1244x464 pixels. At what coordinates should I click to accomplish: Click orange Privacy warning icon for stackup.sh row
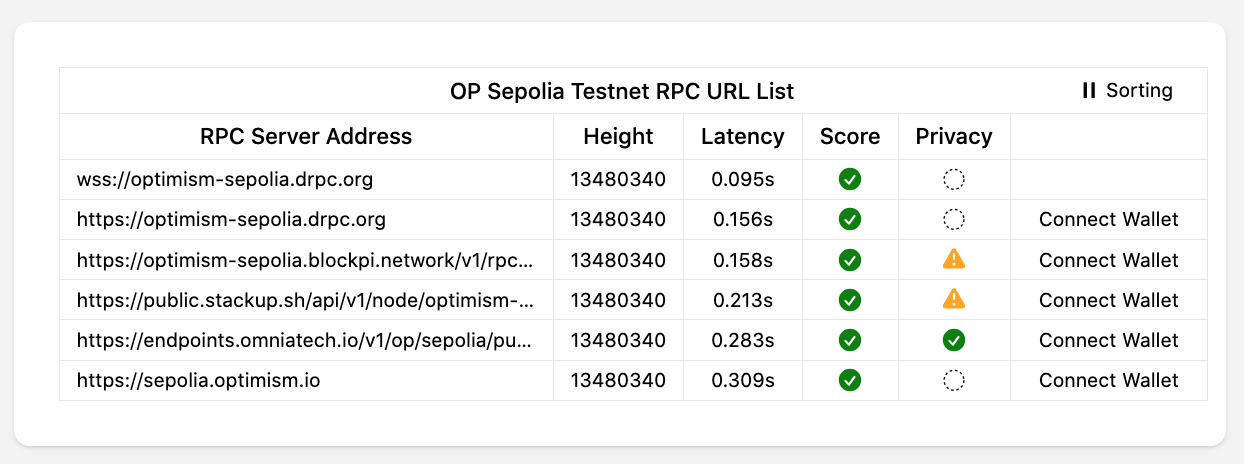pyautogui.click(x=954, y=299)
